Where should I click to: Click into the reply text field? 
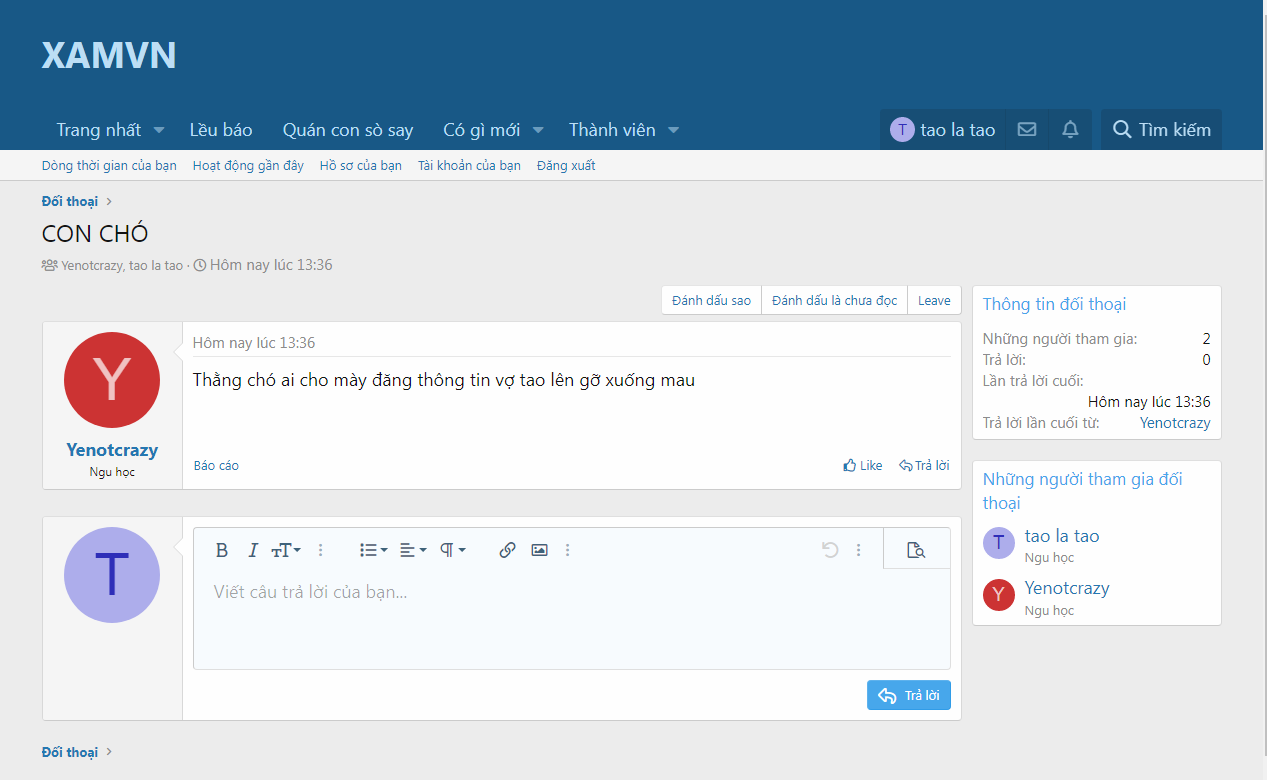tap(570, 620)
